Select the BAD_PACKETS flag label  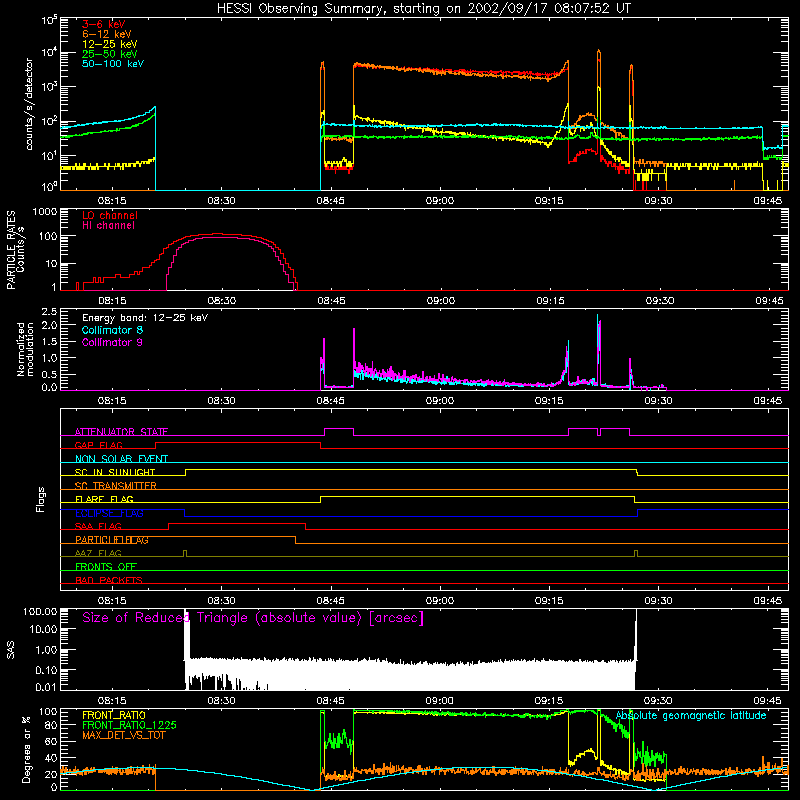[109, 580]
